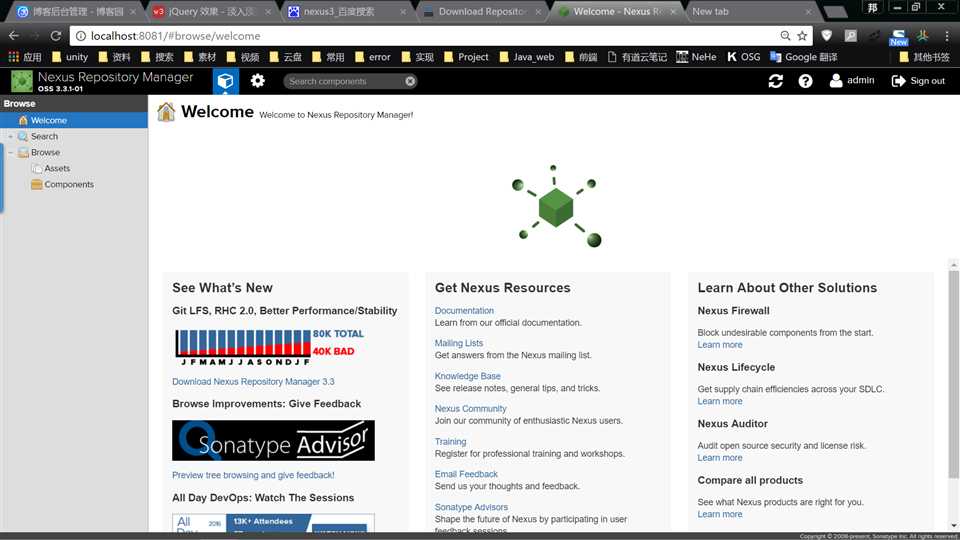The height and width of the screenshot is (540, 960).
Task: Click the Refresh icon in header
Action: tap(775, 81)
